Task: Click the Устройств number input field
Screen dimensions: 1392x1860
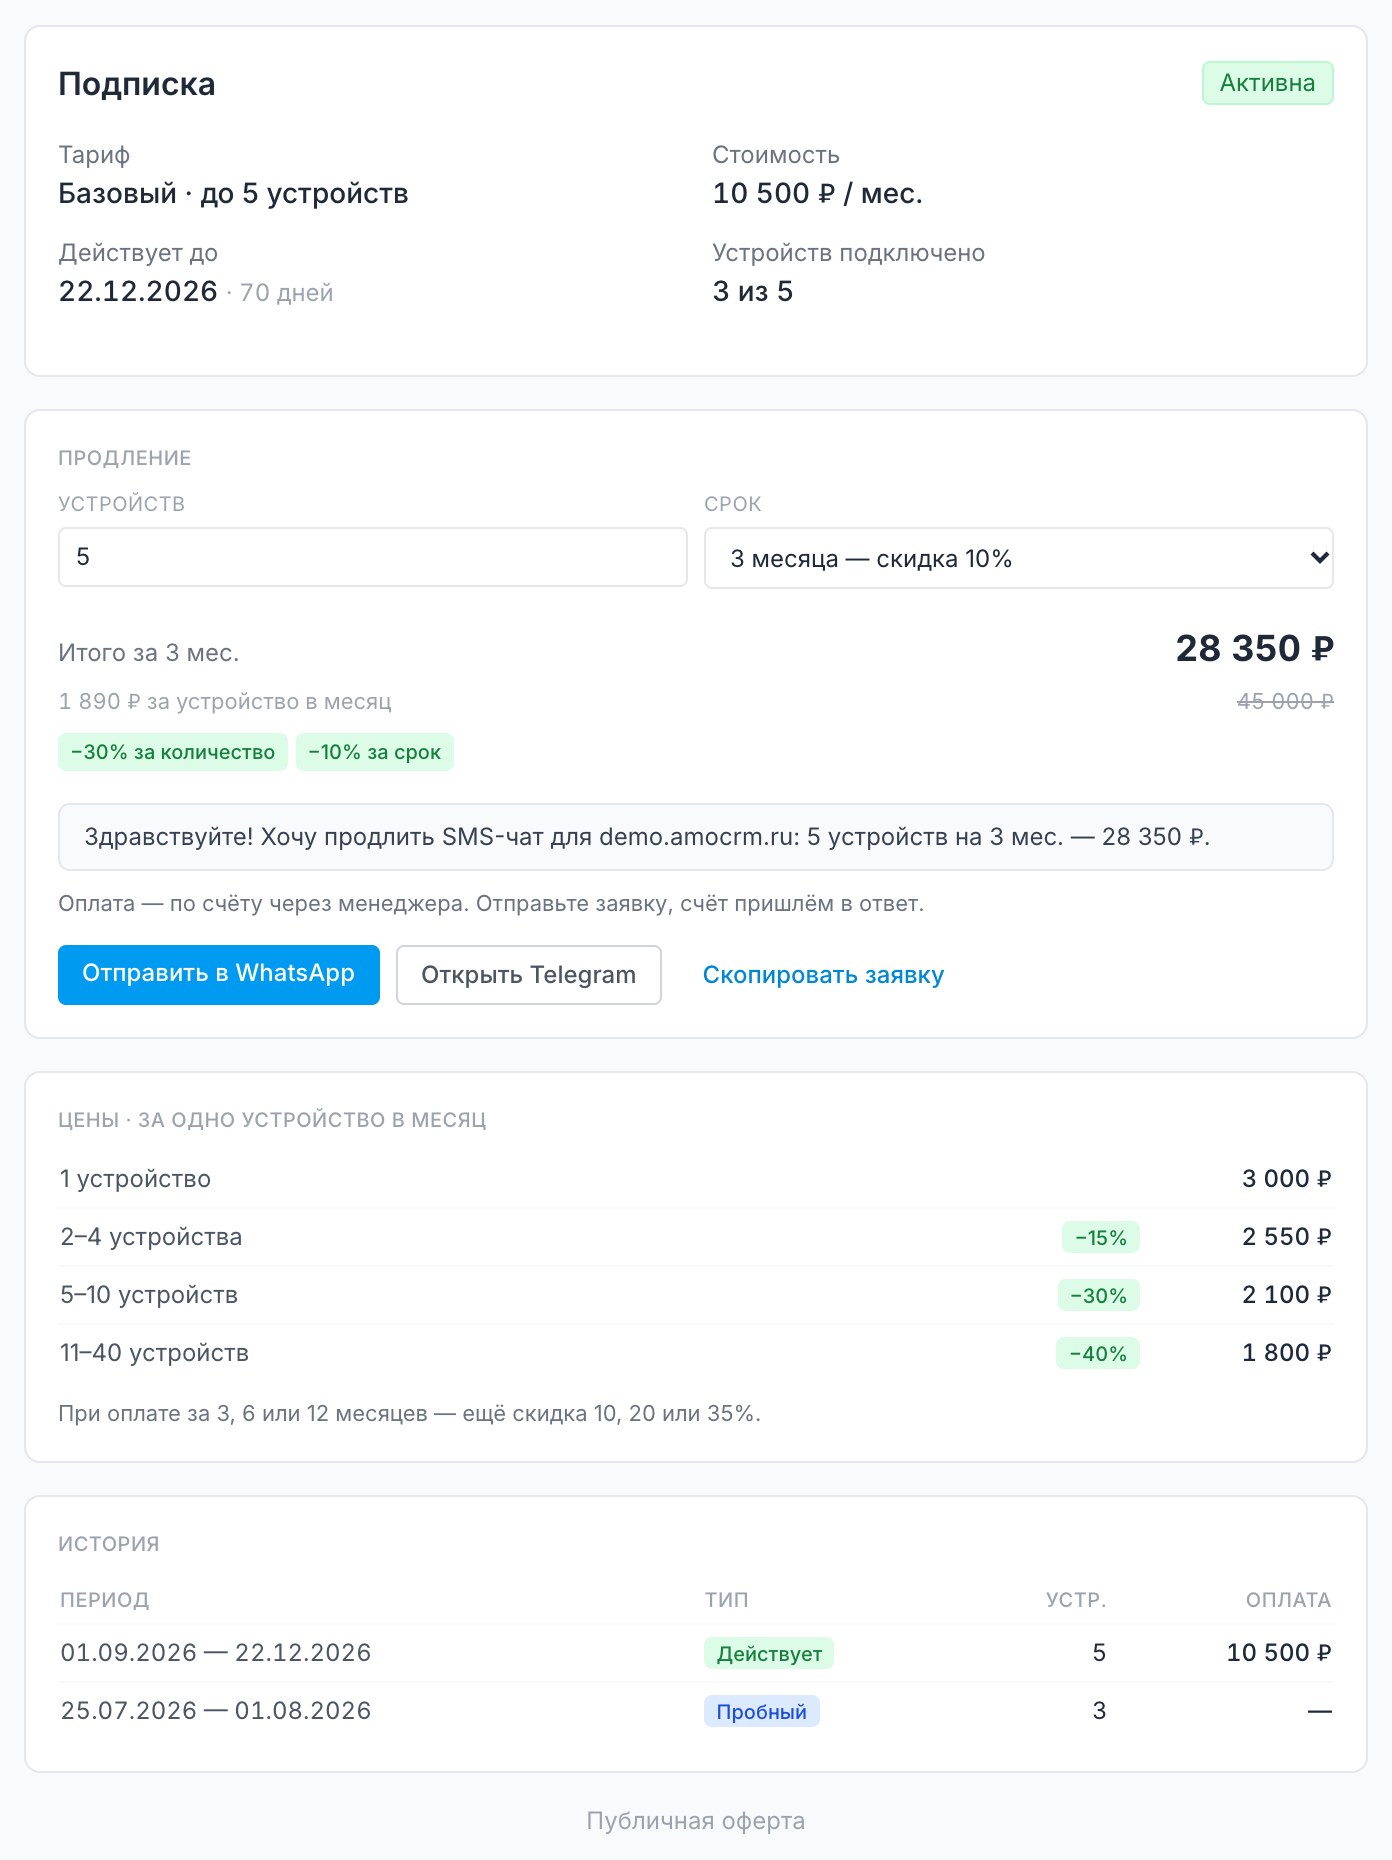Action: point(372,557)
